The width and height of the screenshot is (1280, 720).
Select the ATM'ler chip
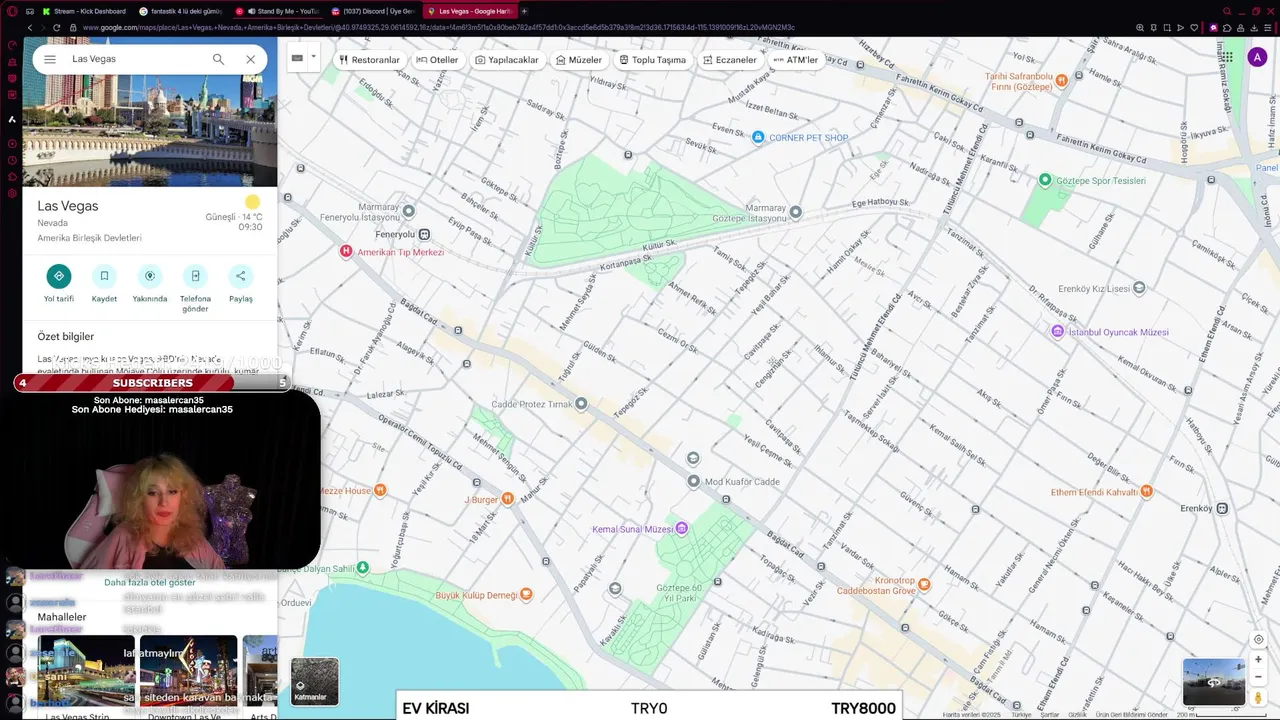pyautogui.click(x=796, y=60)
